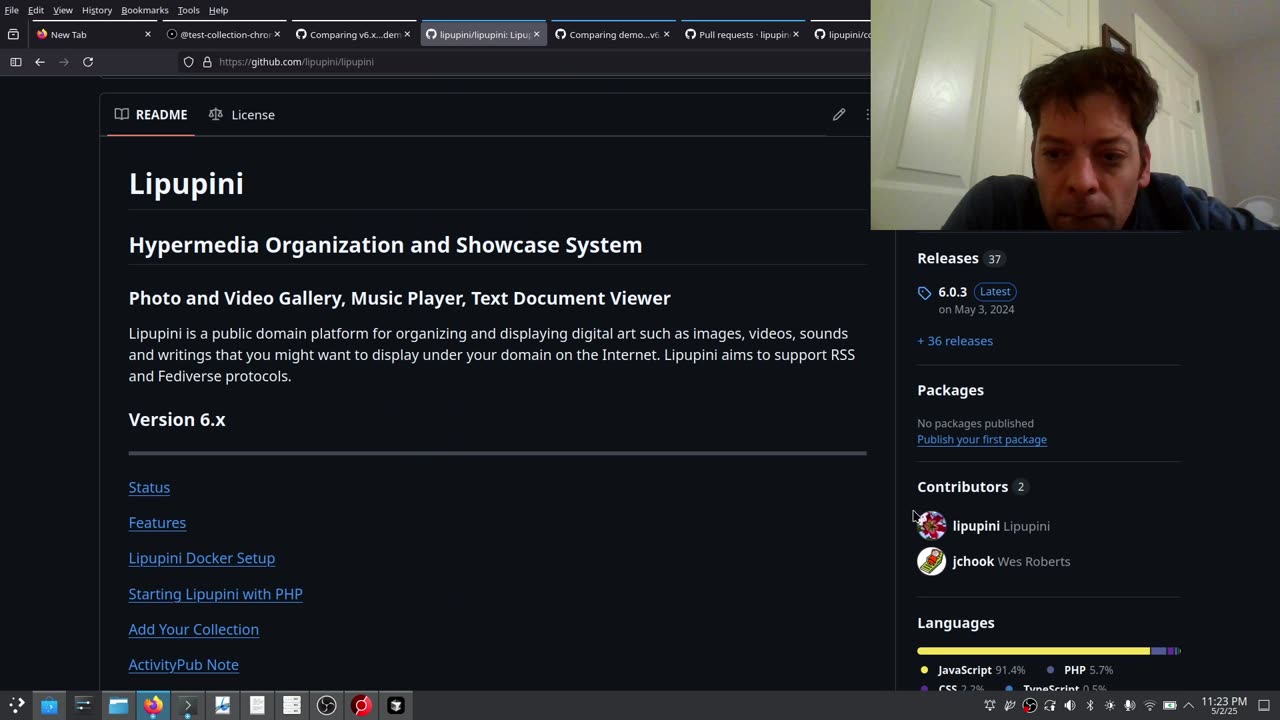The height and width of the screenshot is (720, 1280).
Task: Open the Features link
Action: [x=157, y=522]
